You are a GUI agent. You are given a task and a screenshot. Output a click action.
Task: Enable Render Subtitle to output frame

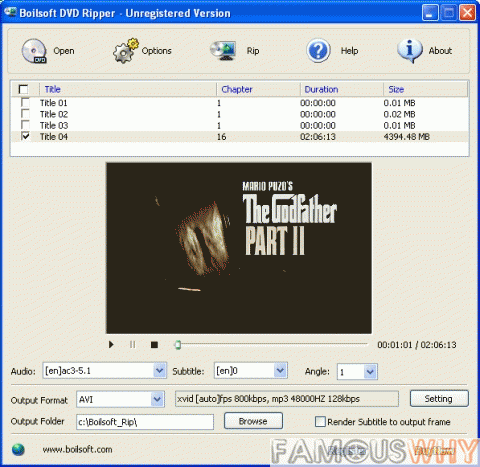(320, 422)
